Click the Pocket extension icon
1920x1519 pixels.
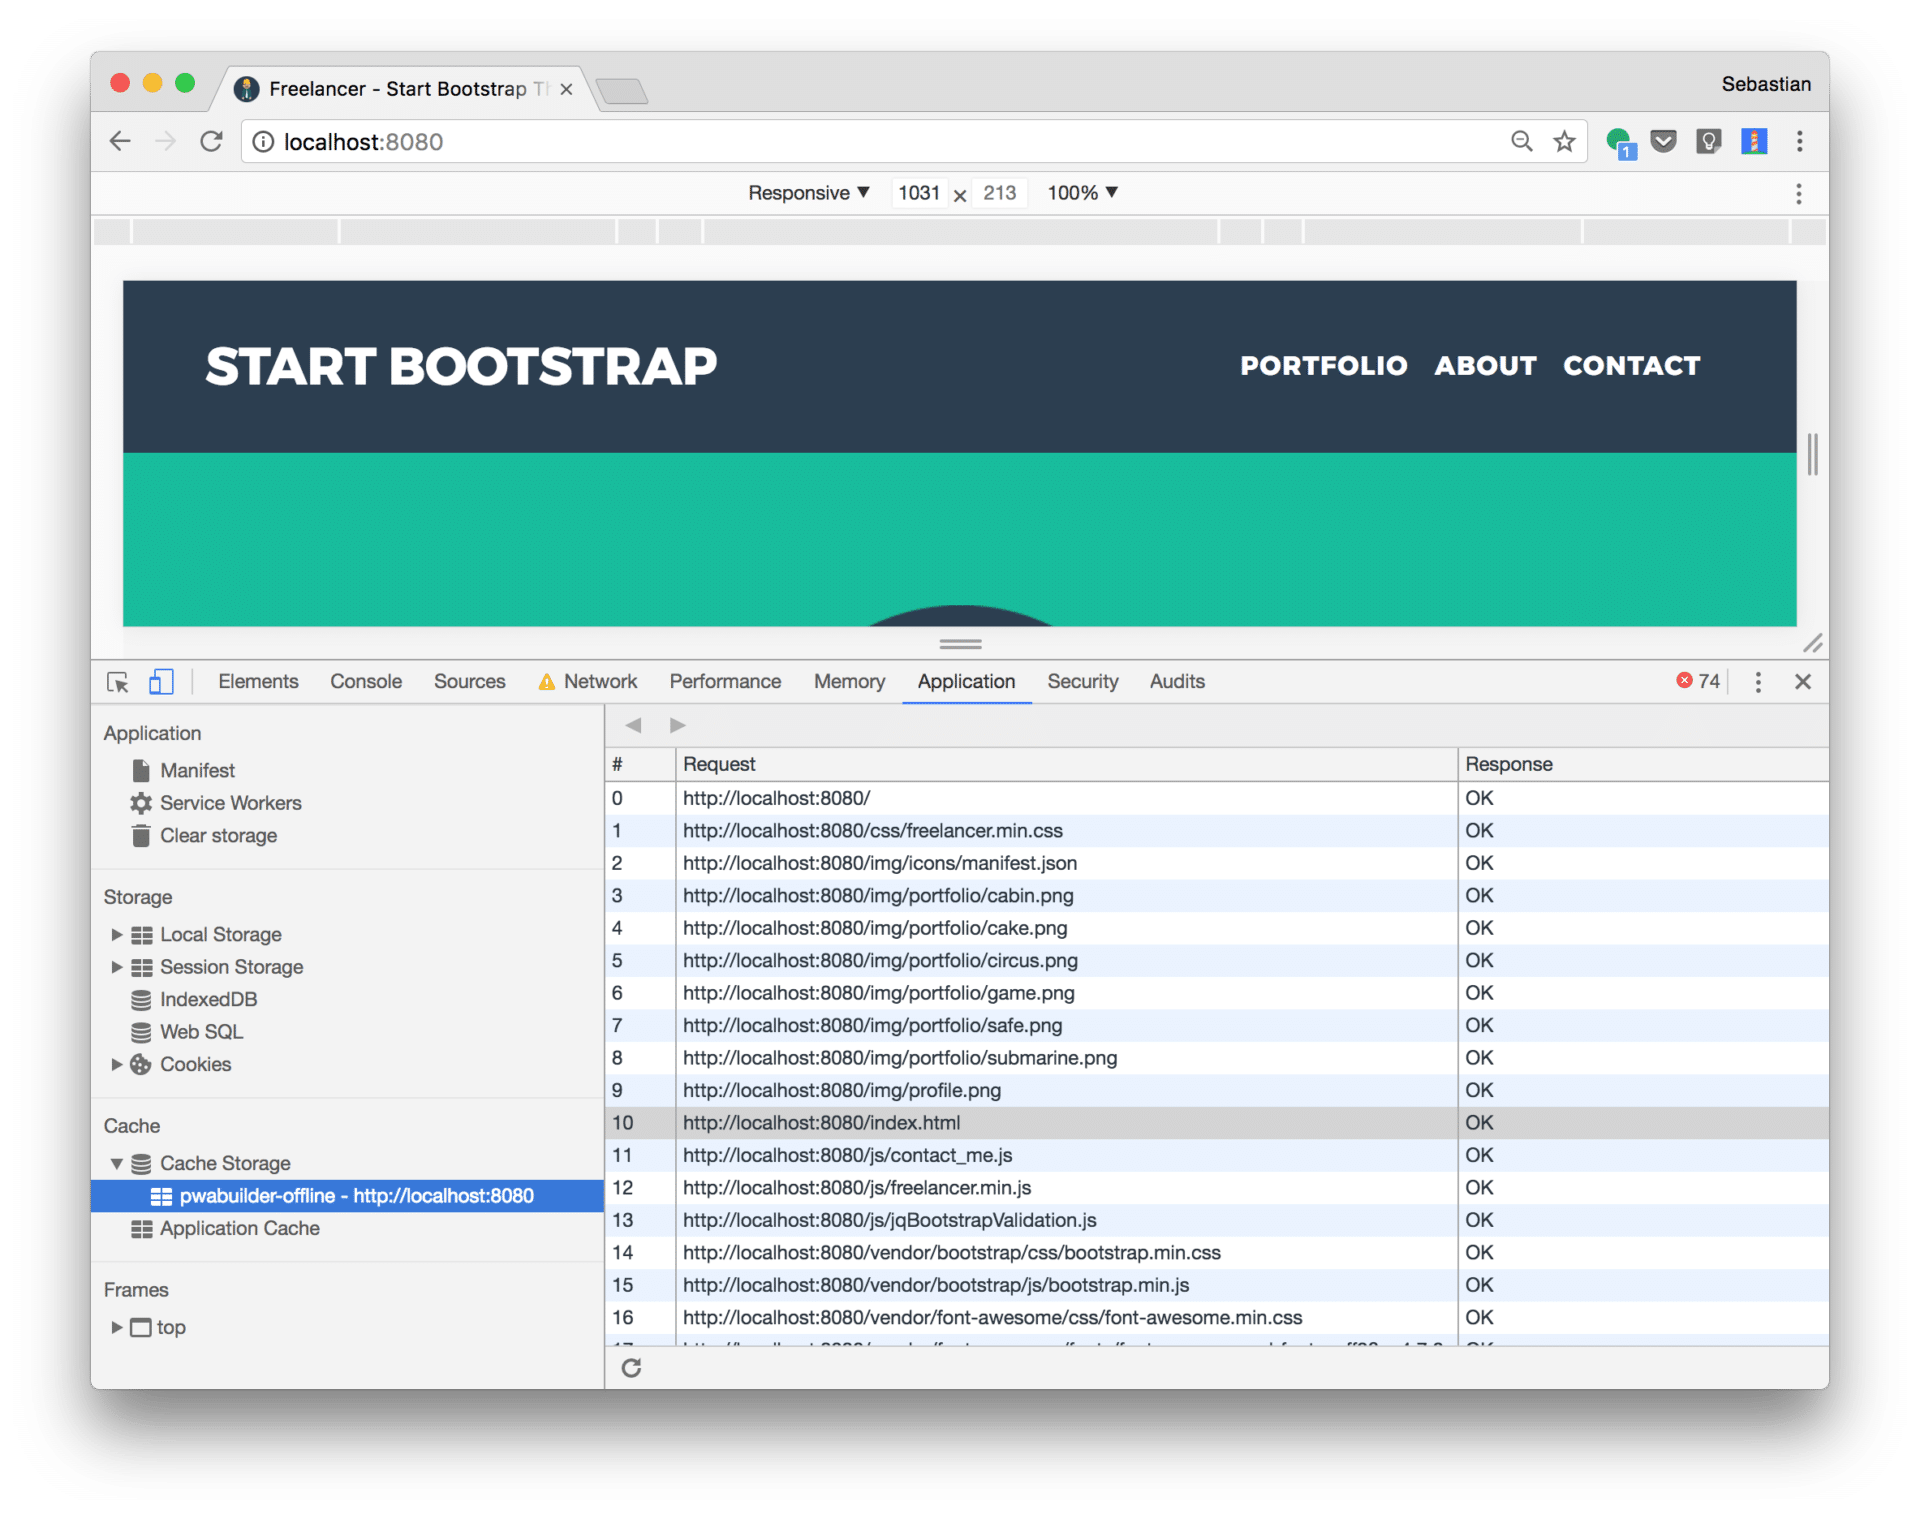[x=1663, y=141]
